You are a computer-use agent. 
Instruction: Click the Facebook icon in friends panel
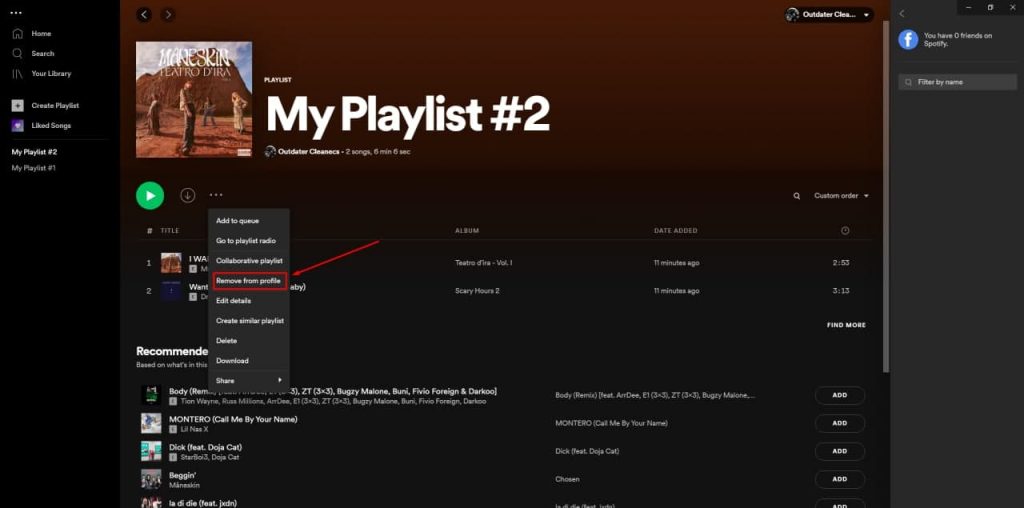click(908, 39)
